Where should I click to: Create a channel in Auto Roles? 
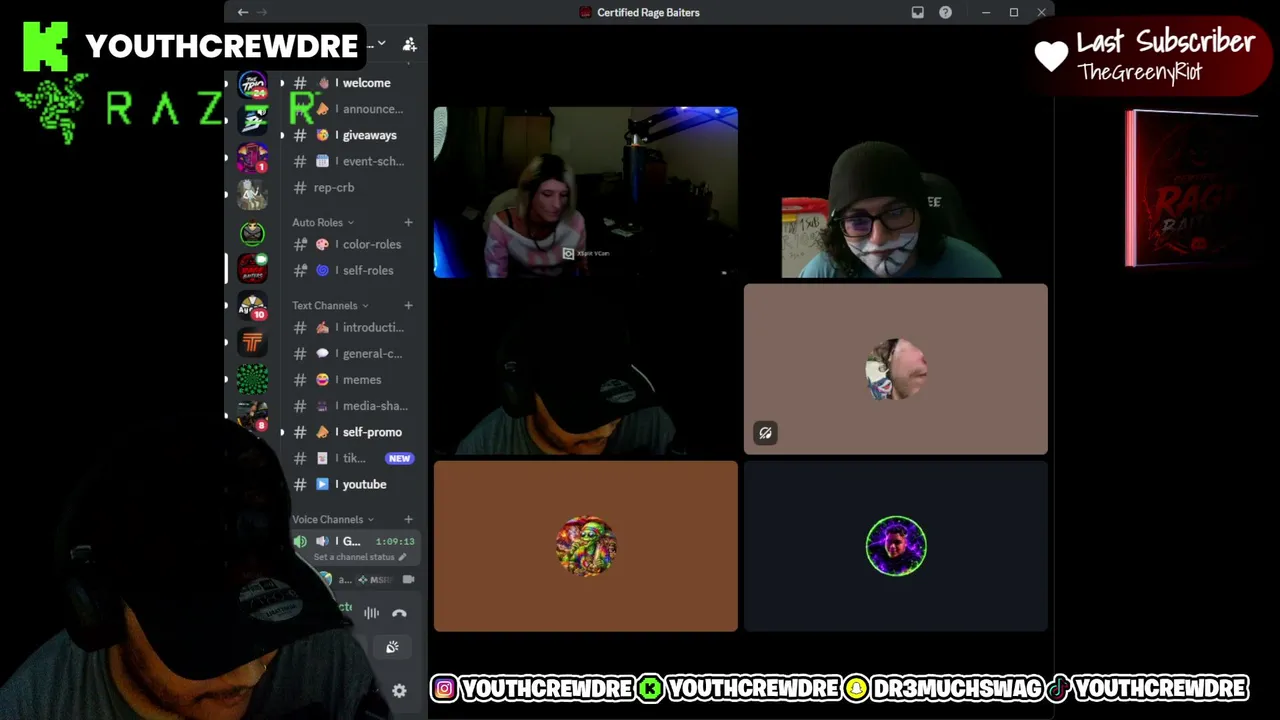coord(408,222)
